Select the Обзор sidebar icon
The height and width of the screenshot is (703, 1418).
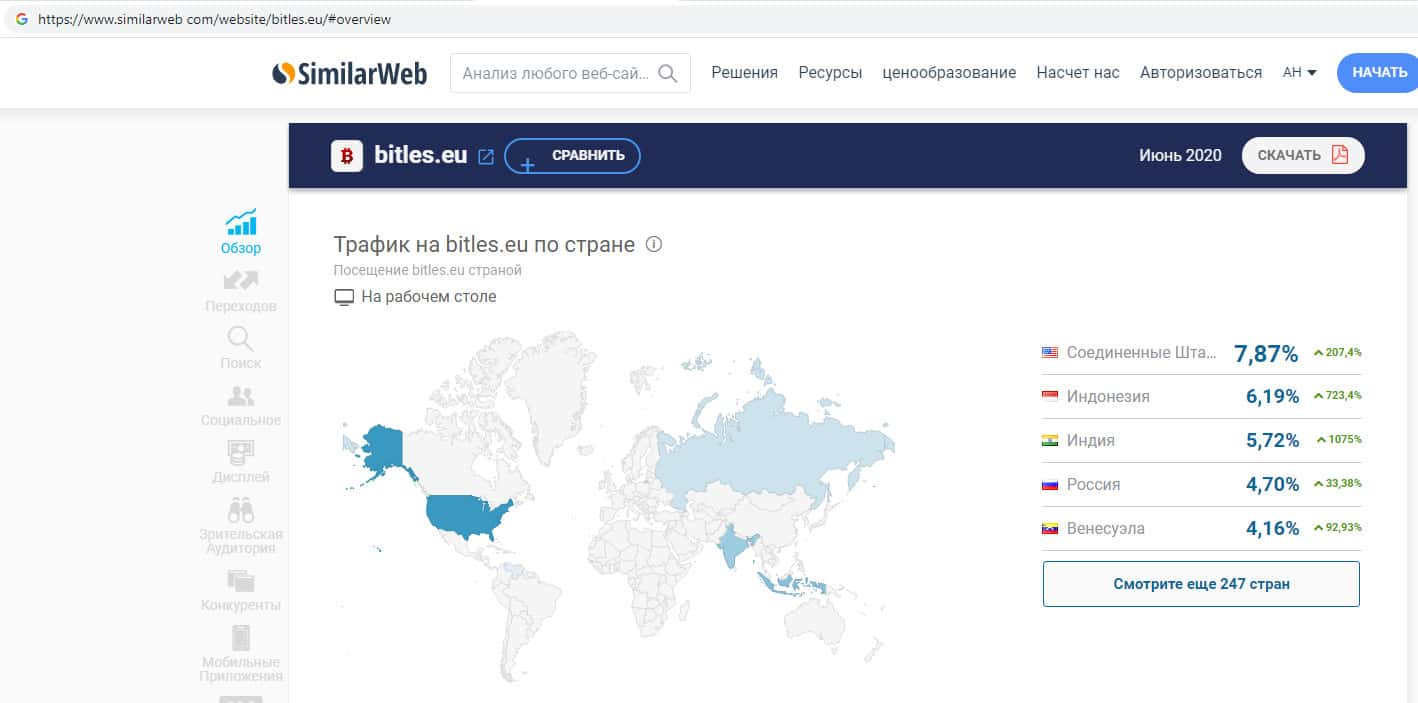[x=241, y=222]
